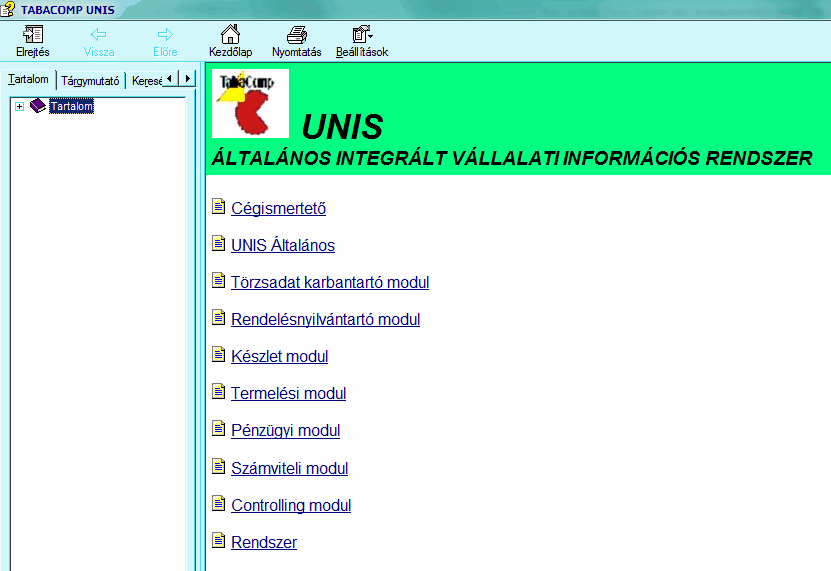The image size is (831, 571).
Task: Click the UNIS heading text
Action: click(x=342, y=127)
